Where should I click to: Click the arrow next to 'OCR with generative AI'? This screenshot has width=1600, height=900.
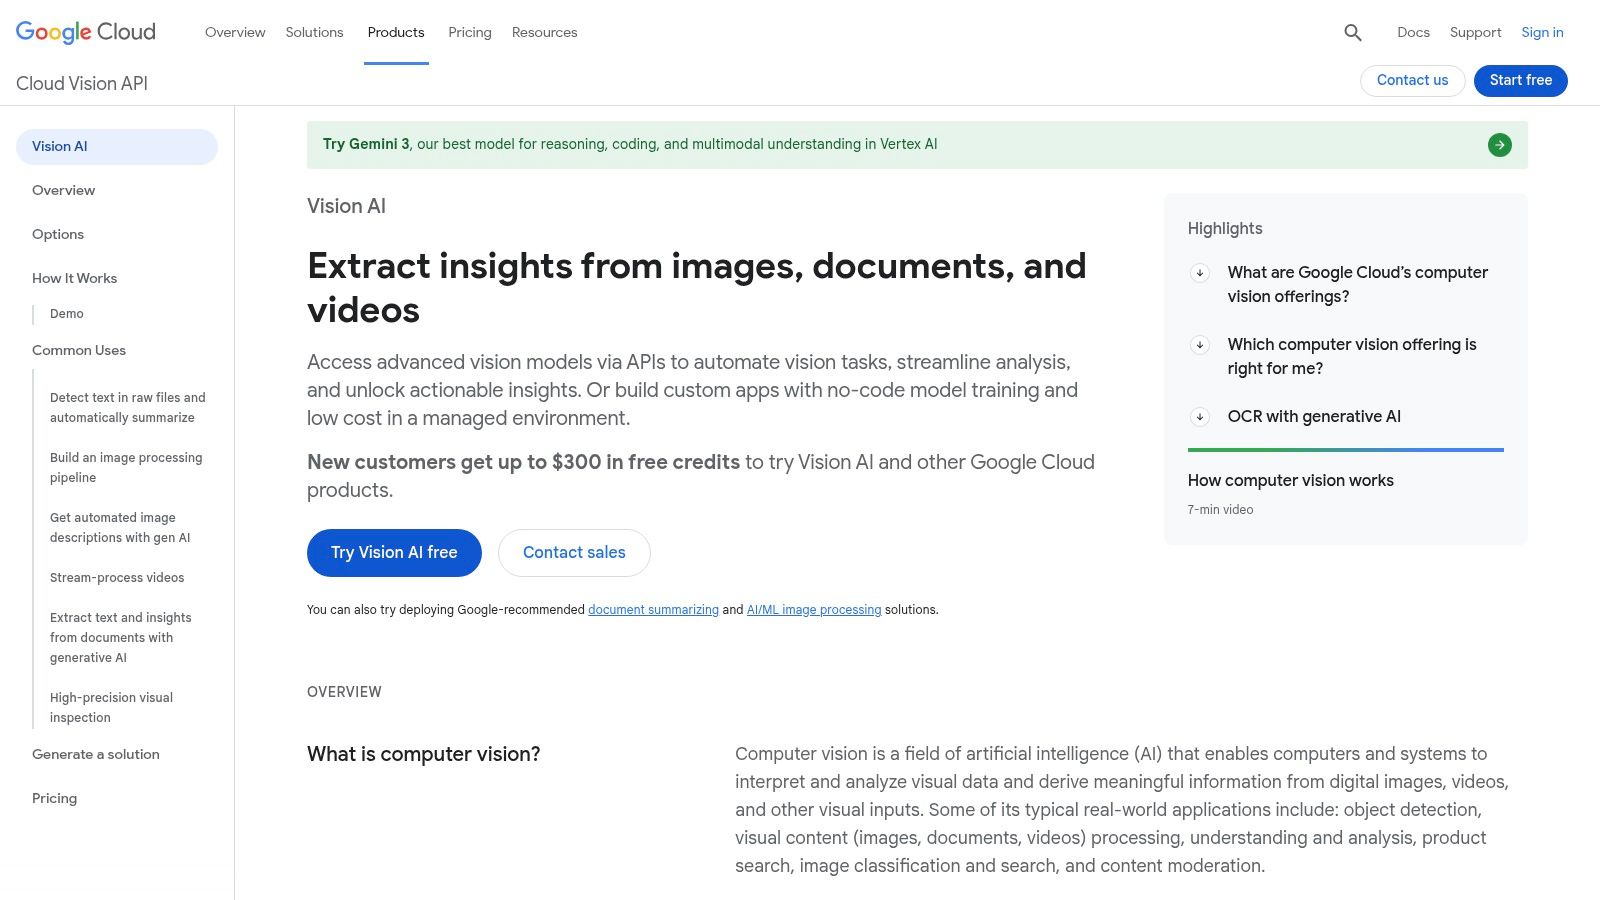click(x=1199, y=417)
